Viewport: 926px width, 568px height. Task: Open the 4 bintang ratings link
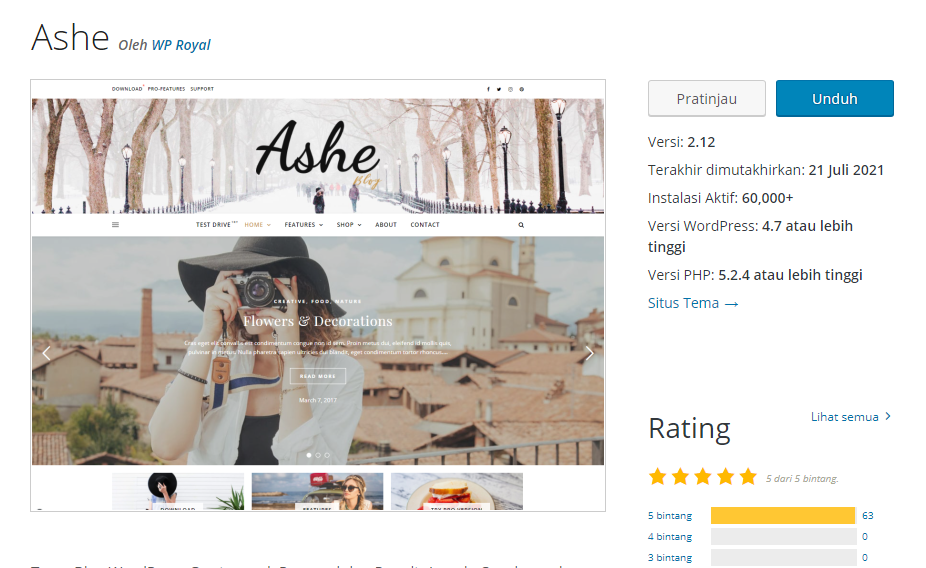click(670, 537)
